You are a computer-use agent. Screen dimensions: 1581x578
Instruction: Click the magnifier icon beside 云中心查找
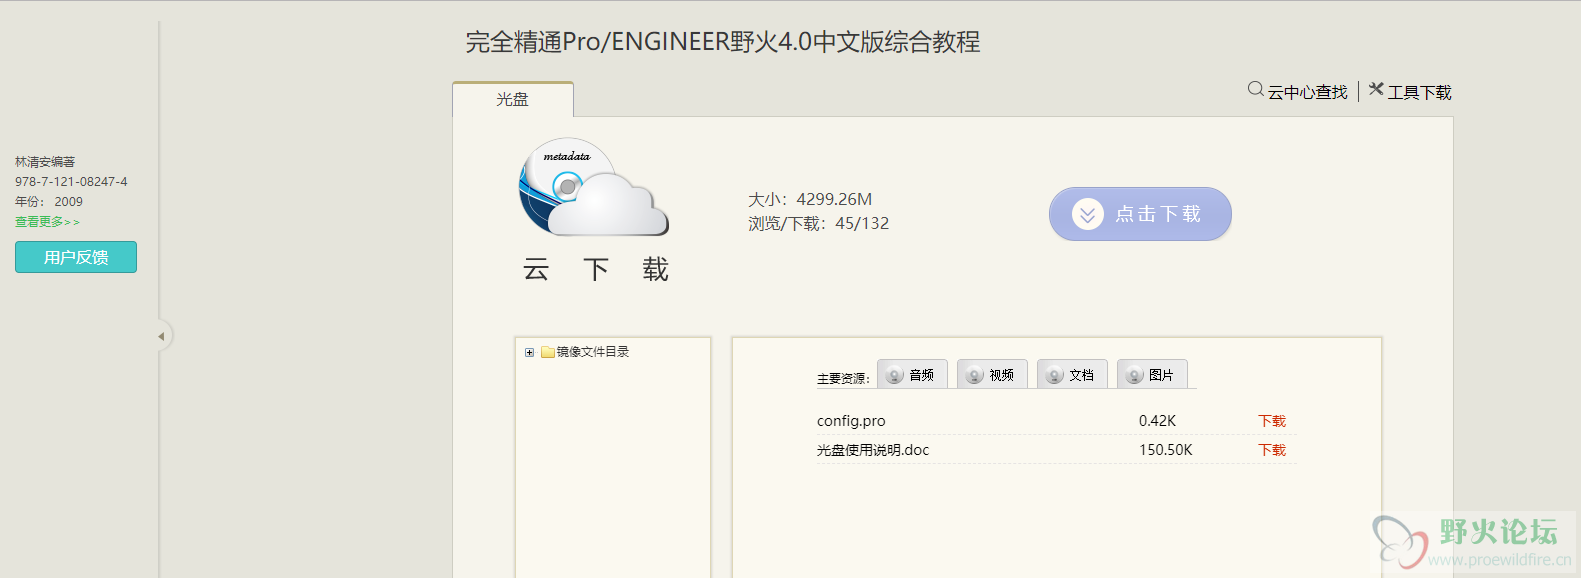point(1256,89)
